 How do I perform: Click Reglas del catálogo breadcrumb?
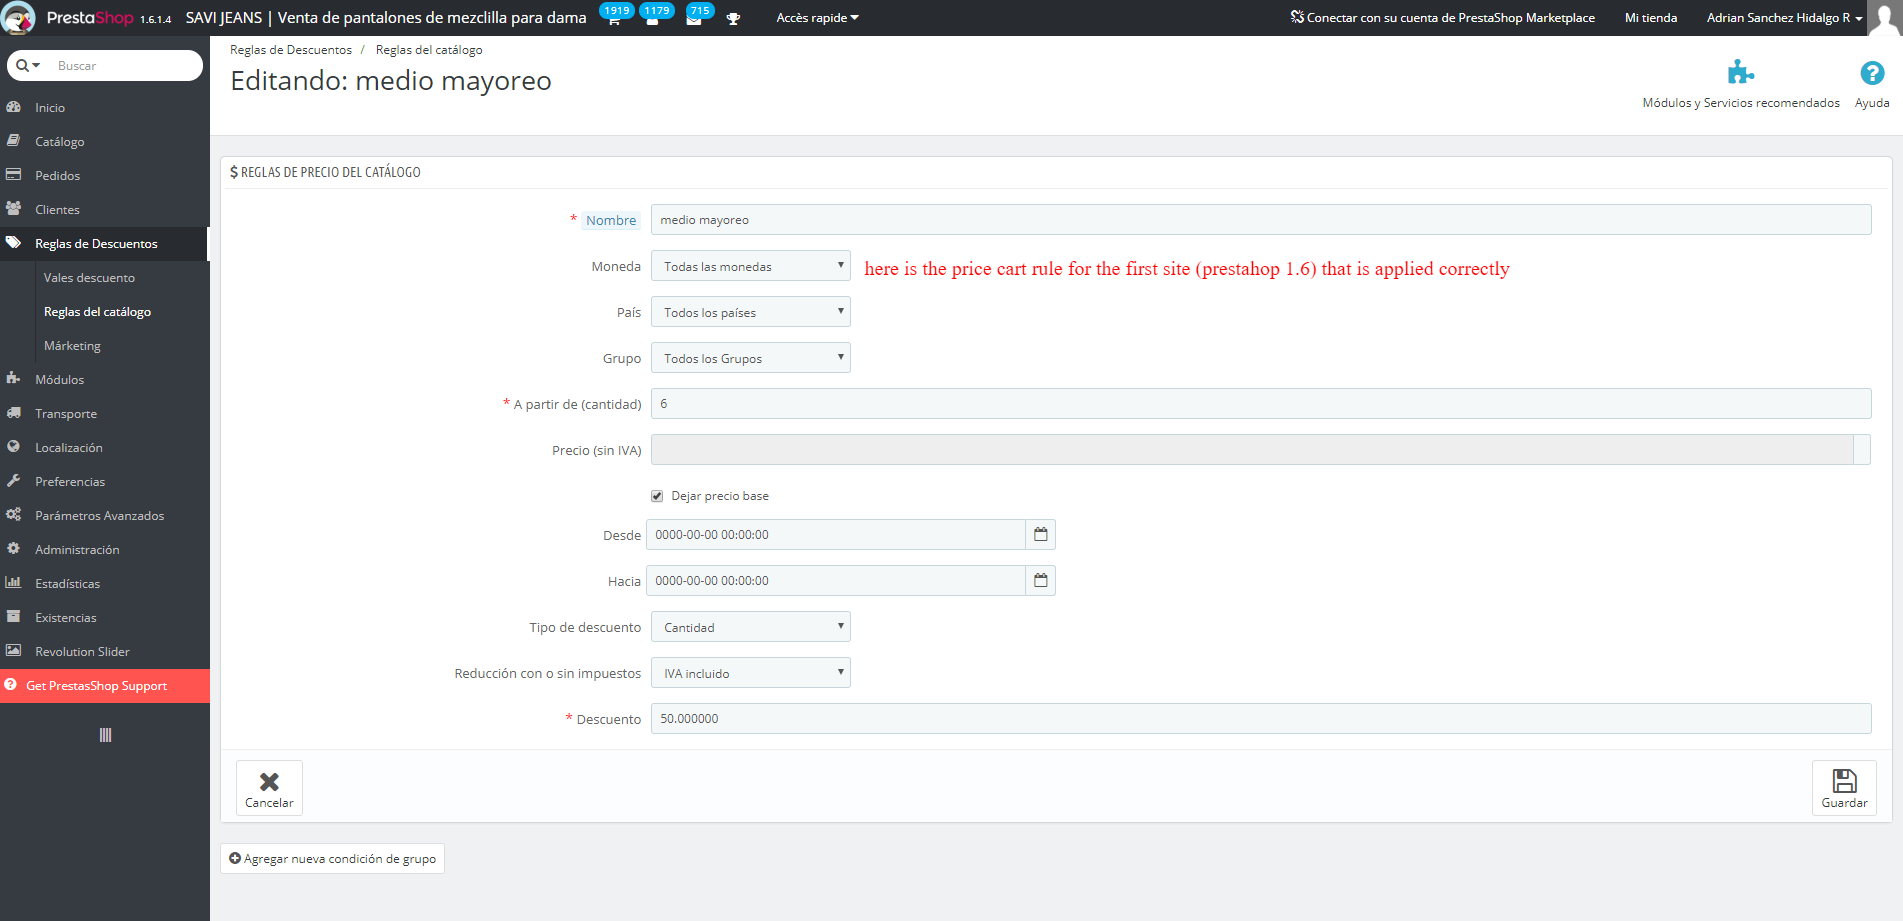point(429,50)
